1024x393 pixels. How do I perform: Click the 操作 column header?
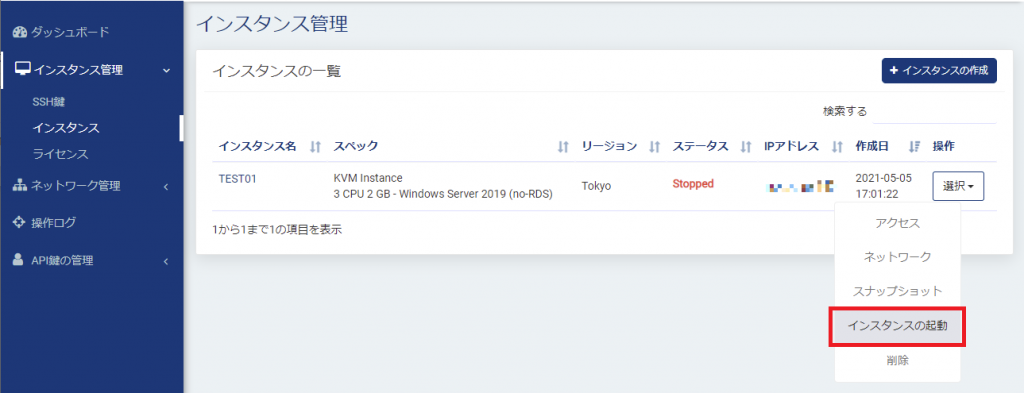pyautogui.click(x=943, y=147)
